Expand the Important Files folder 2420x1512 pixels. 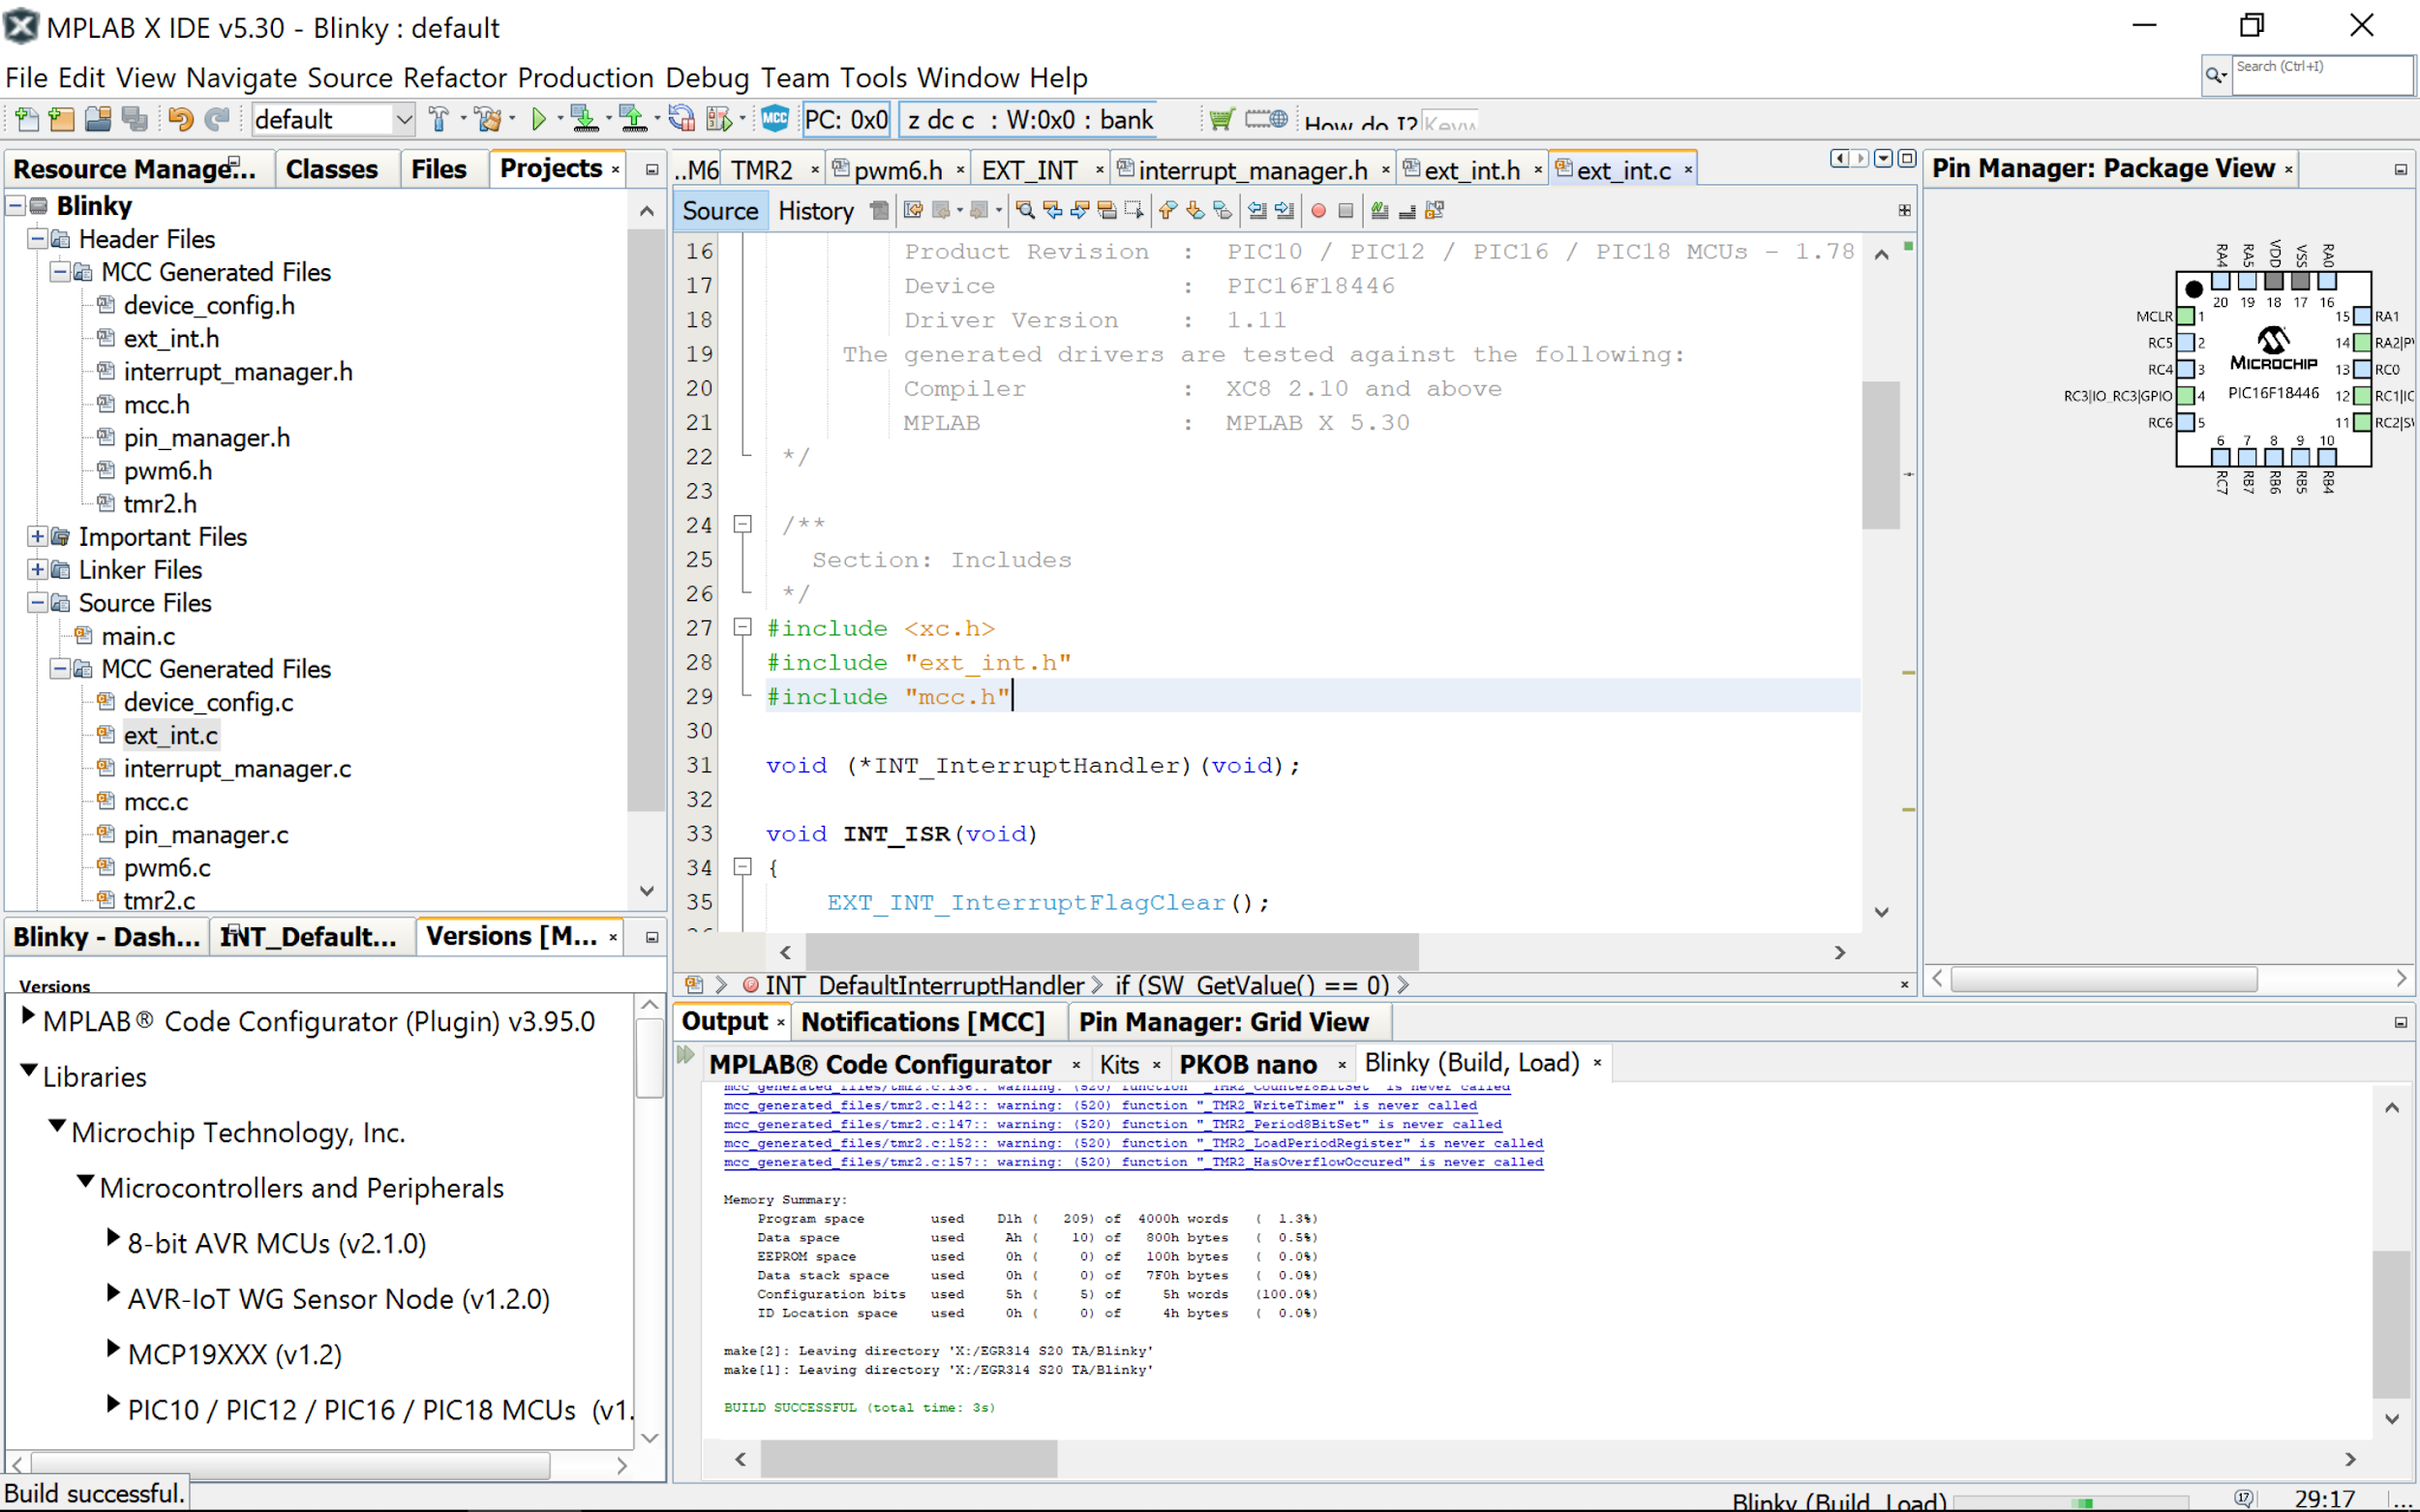[37, 537]
